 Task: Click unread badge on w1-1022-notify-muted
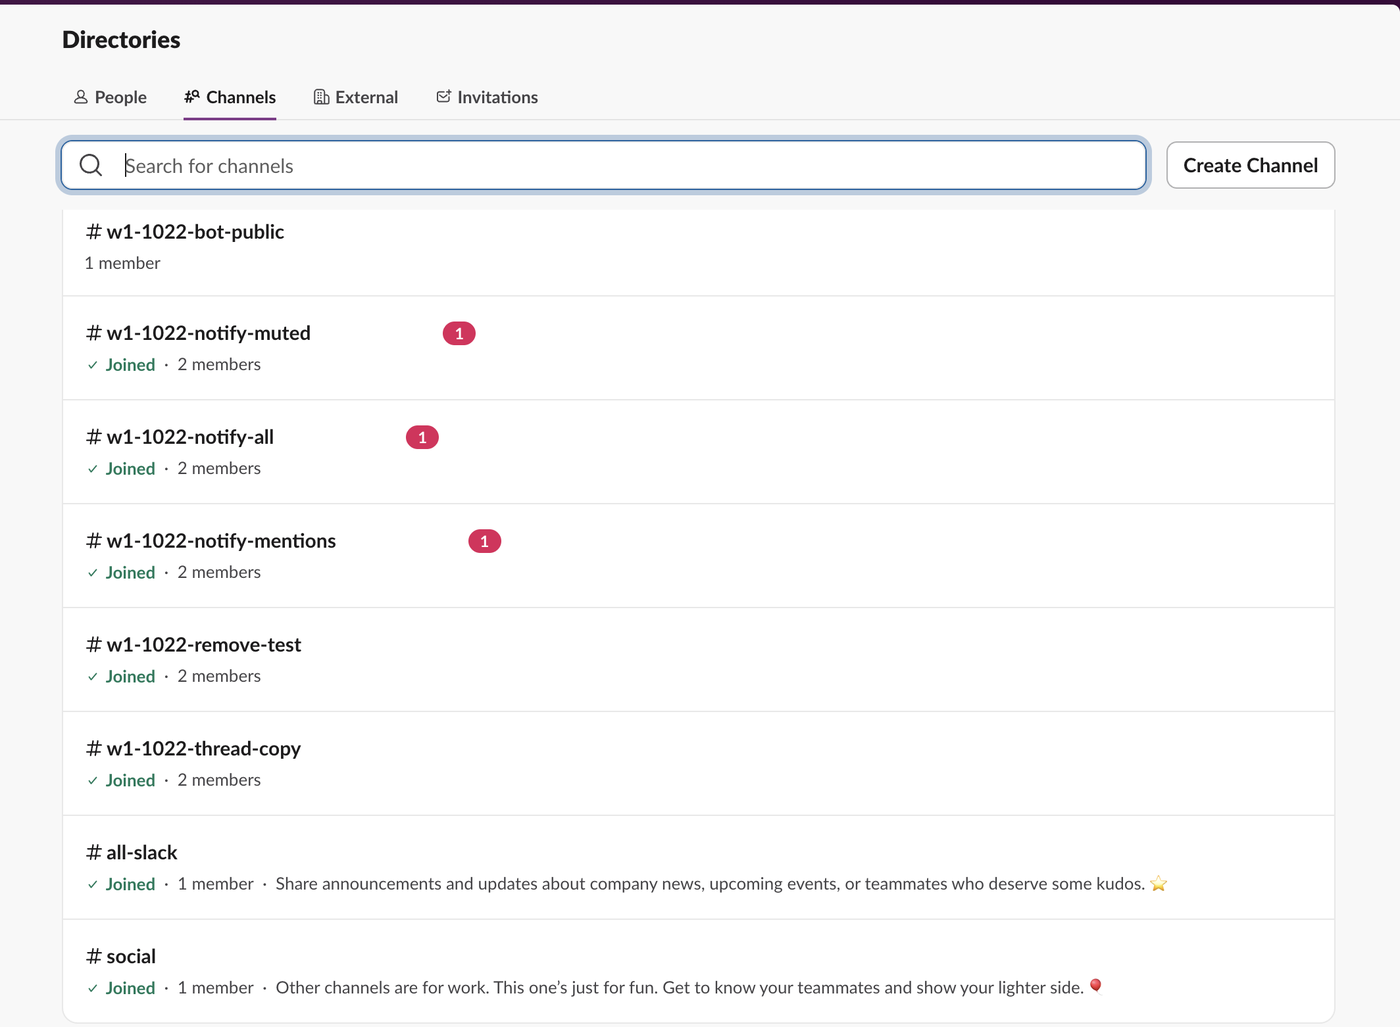(459, 333)
